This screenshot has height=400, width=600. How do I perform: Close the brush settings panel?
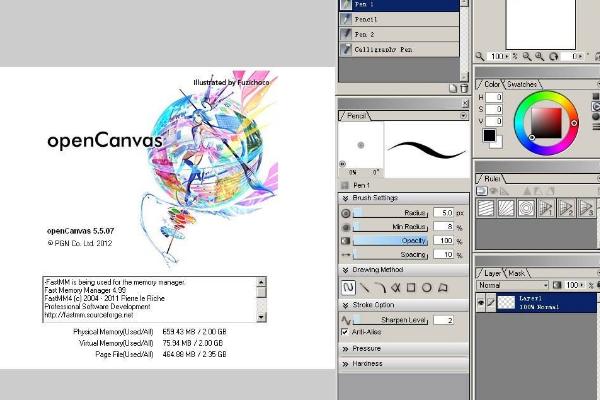tap(465, 103)
